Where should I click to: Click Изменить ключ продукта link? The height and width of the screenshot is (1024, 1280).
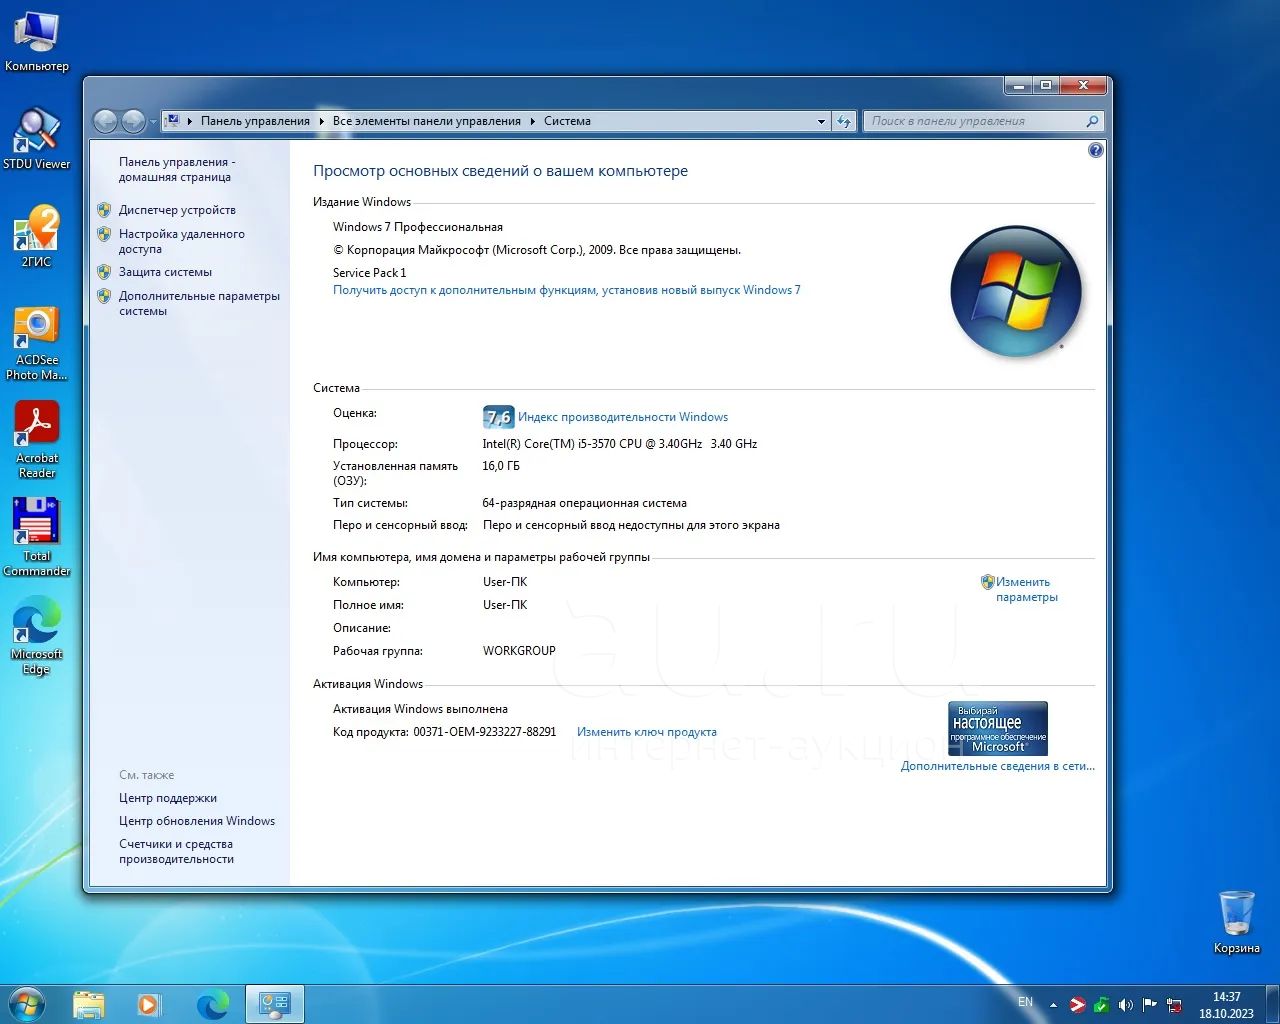[x=647, y=732]
